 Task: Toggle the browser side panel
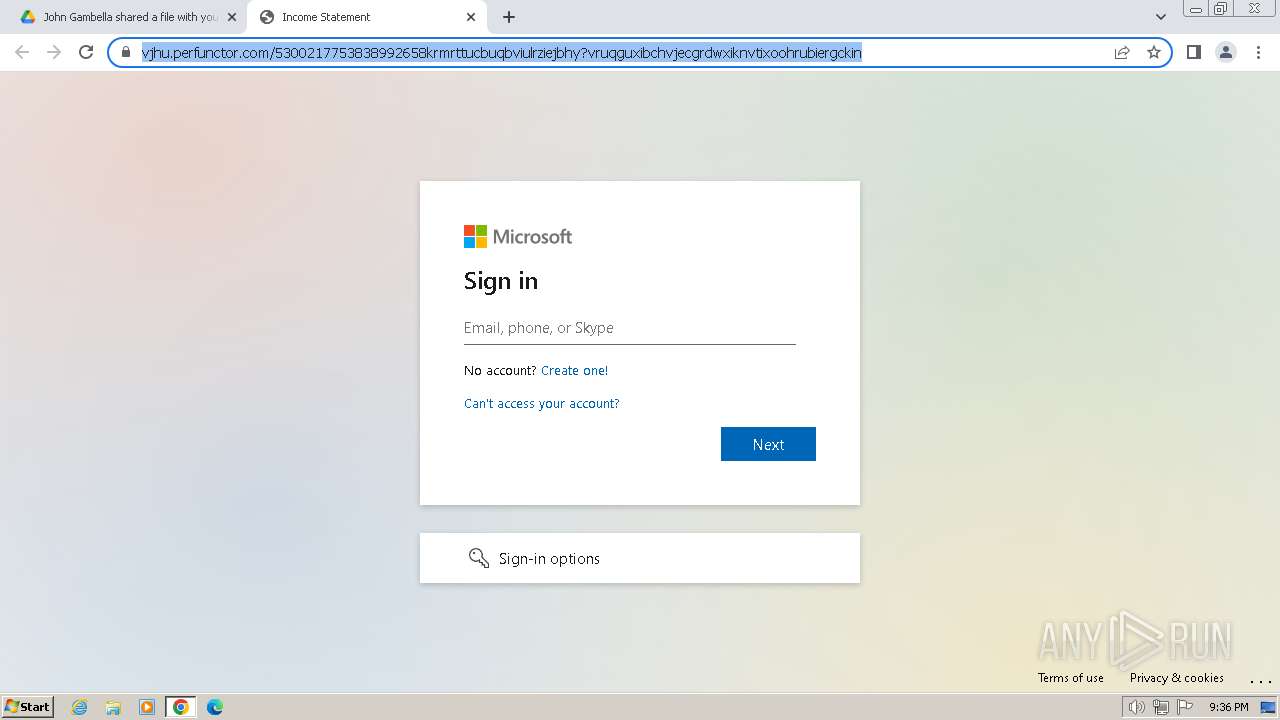tap(1194, 52)
